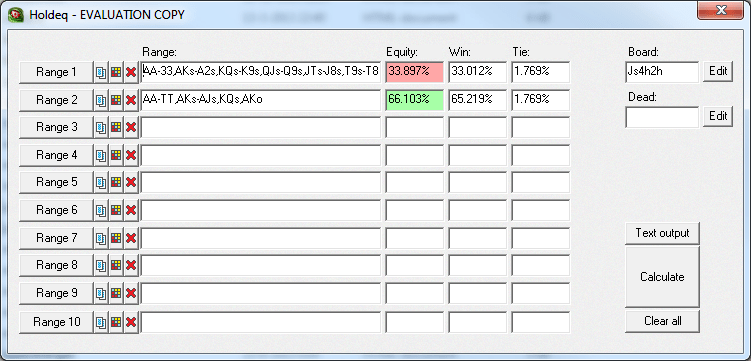
Task: Click the Range 4 button
Action: [x=56, y=155]
